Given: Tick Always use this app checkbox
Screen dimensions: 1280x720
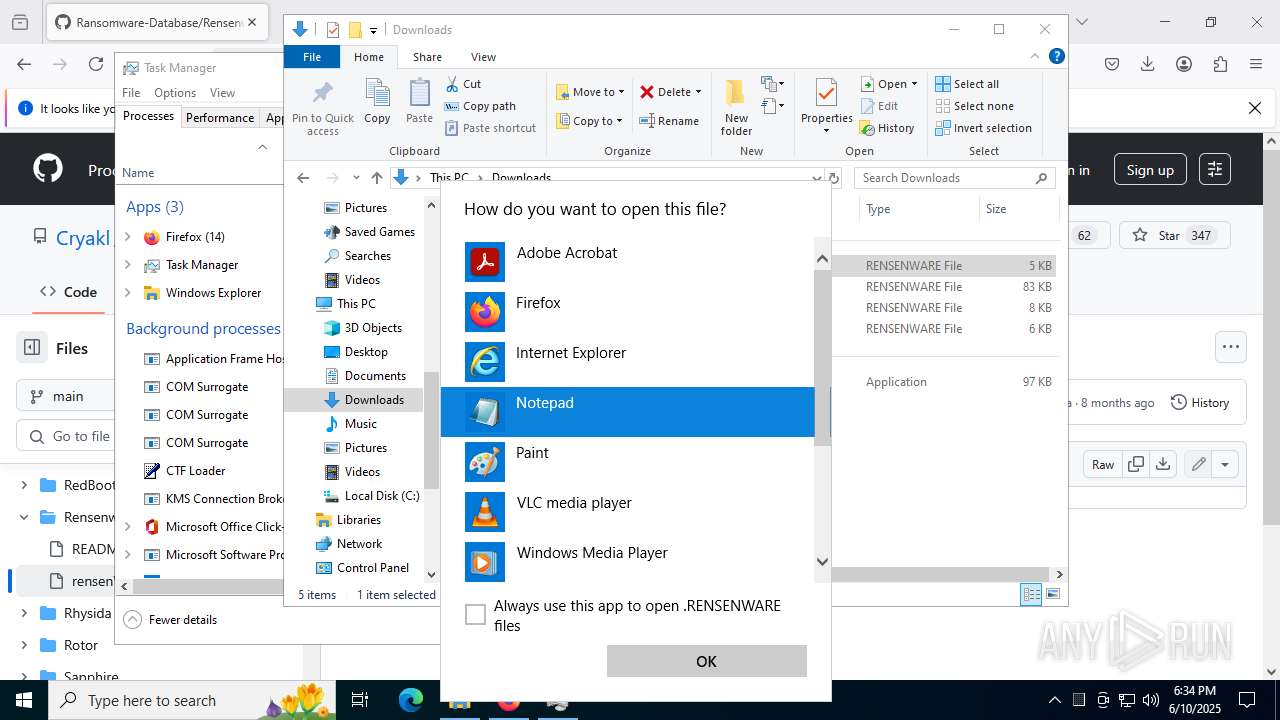Looking at the screenshot, I should pyautogui.click(x=476, y=614).
